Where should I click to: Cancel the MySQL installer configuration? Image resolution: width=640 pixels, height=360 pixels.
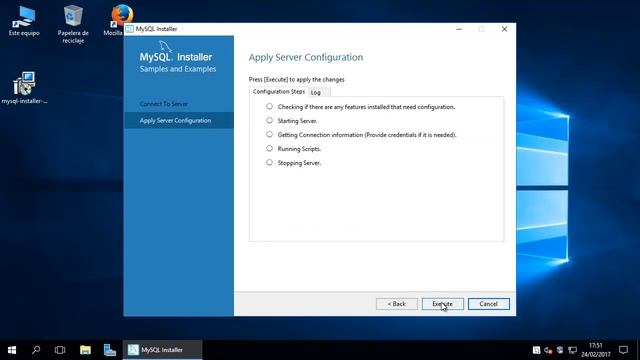click(489, 304)
